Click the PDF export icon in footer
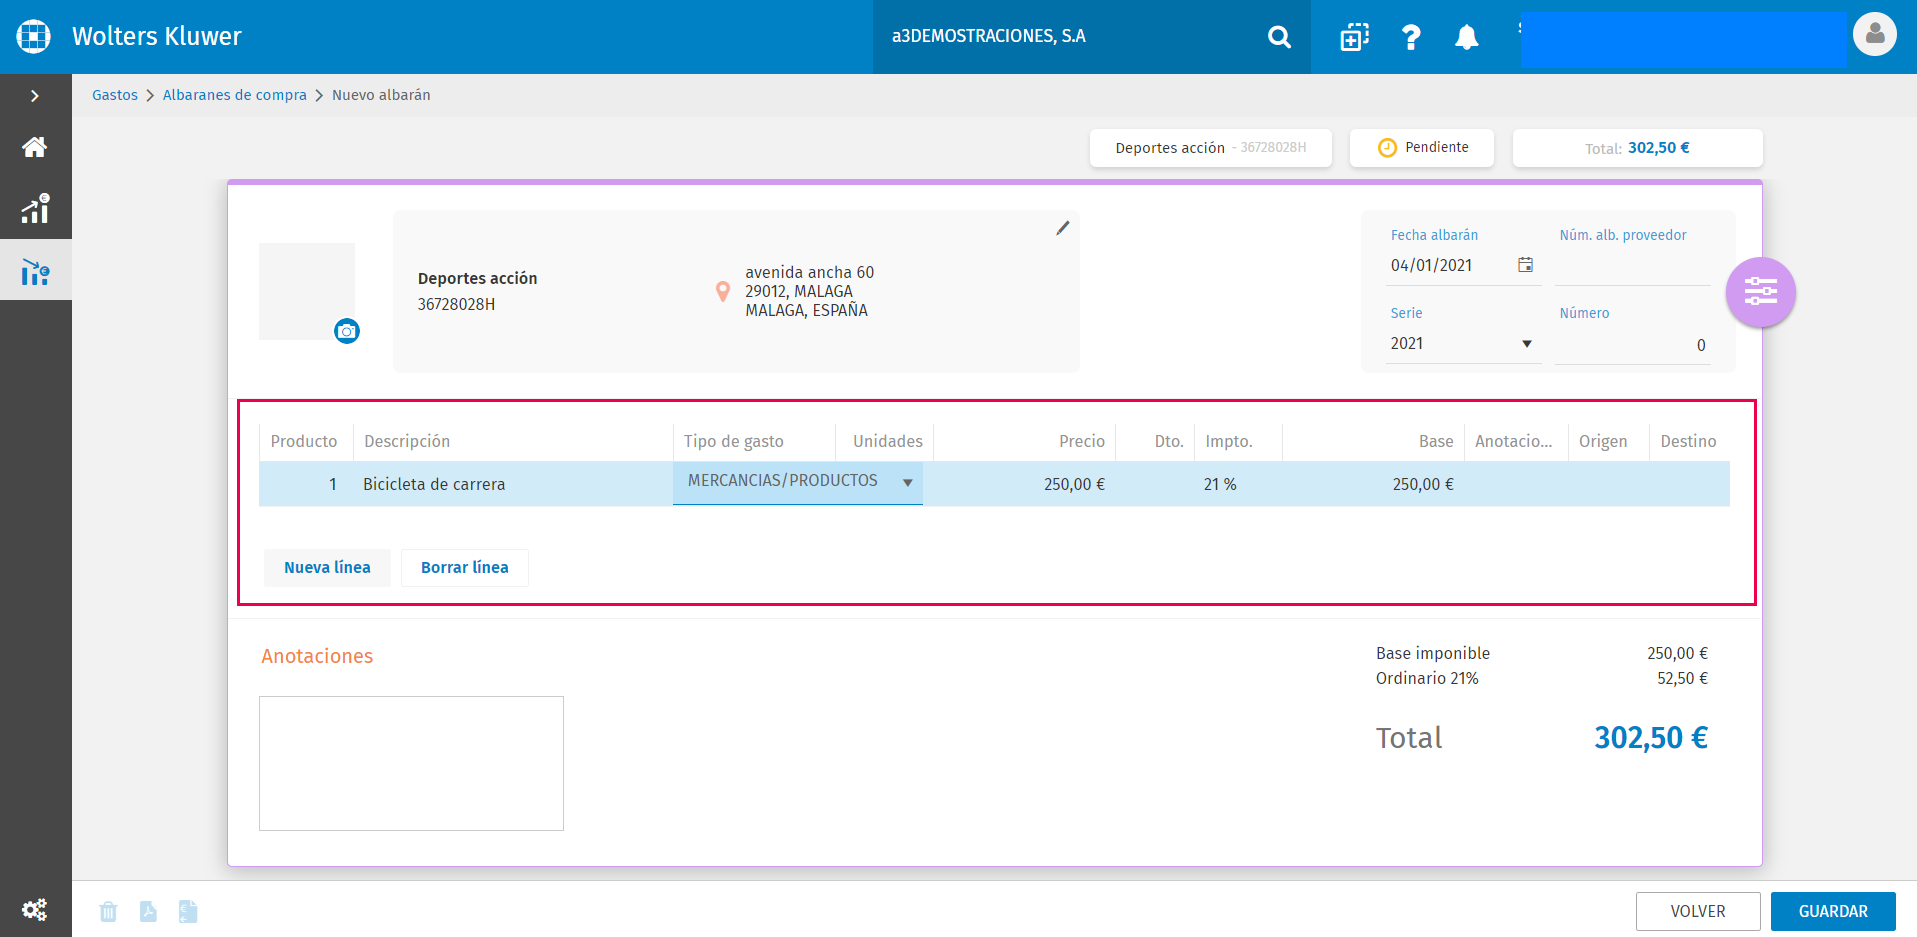This screenshot has height=937, width=1917. click(x=148, y=911)
